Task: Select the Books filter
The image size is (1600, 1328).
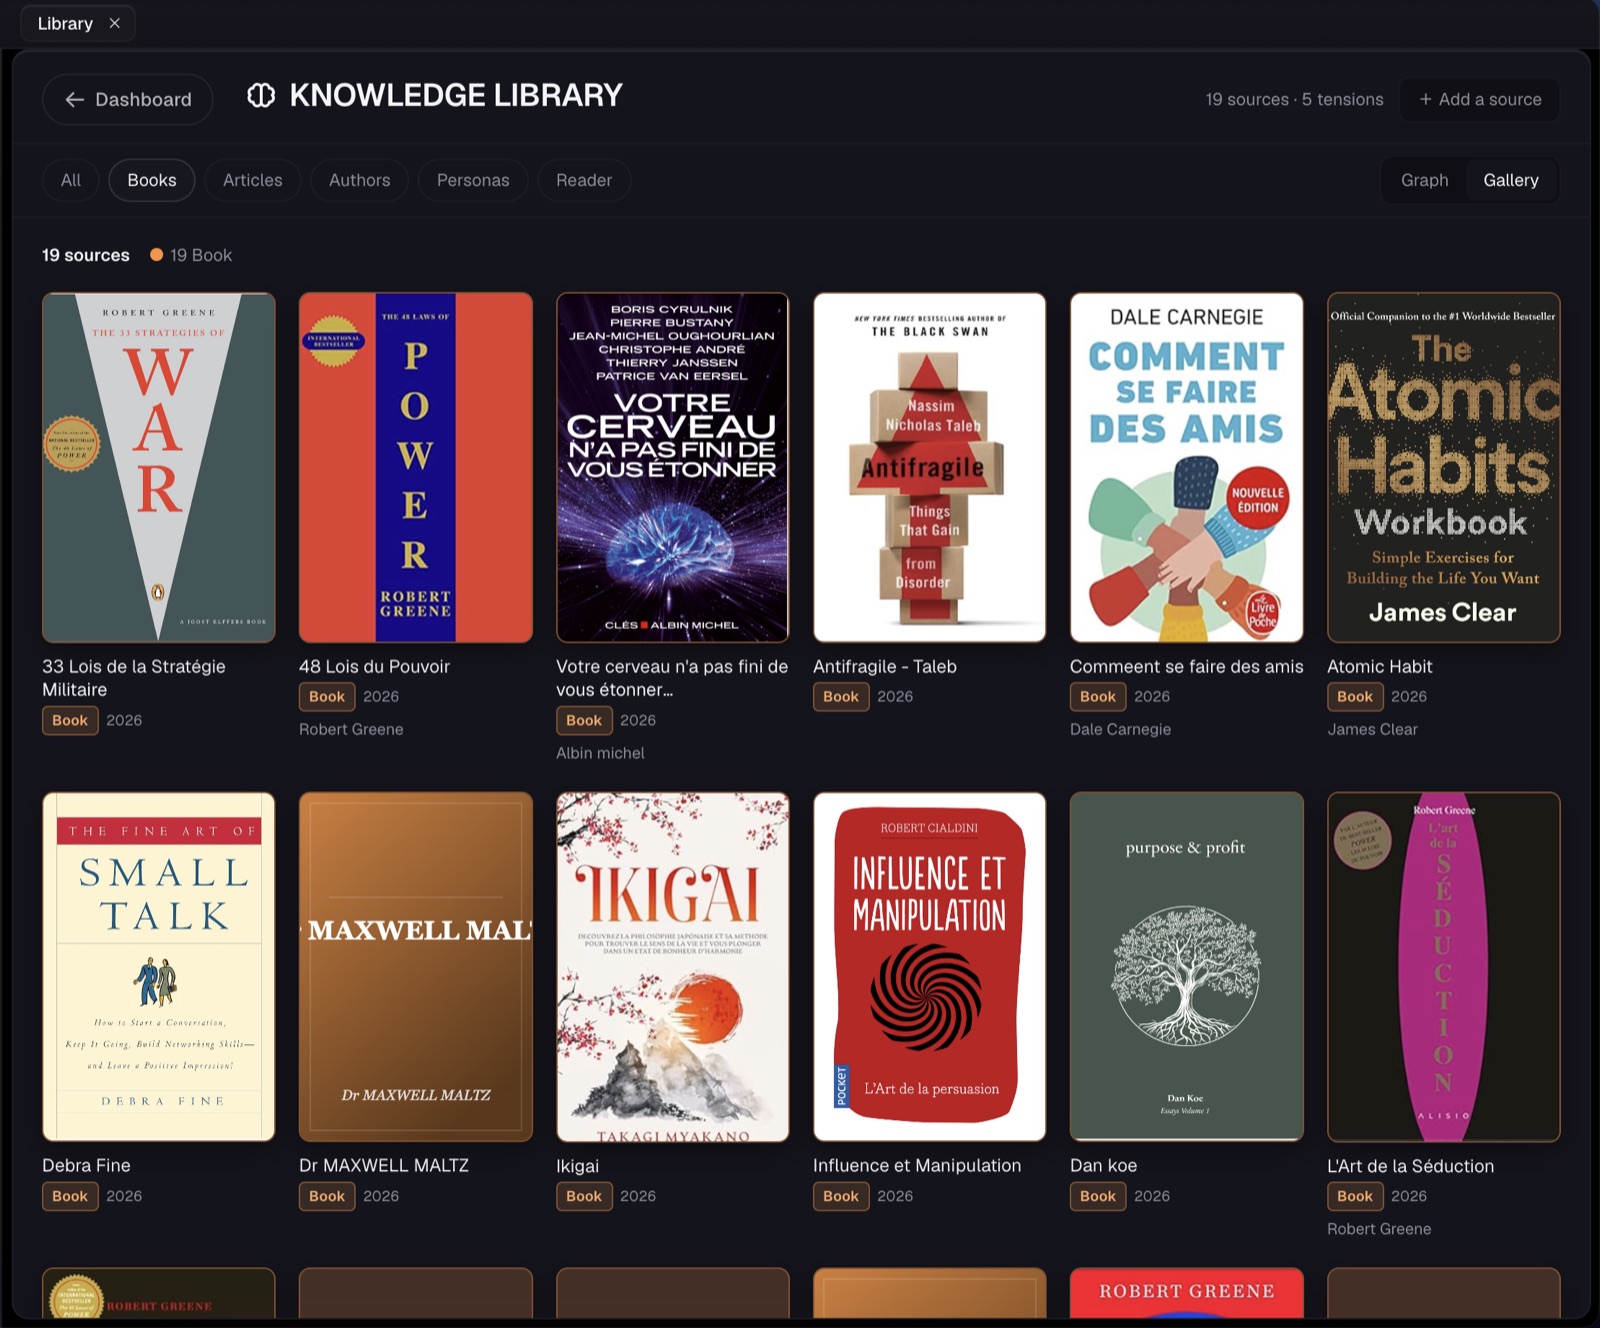Action: coord(152,180)
